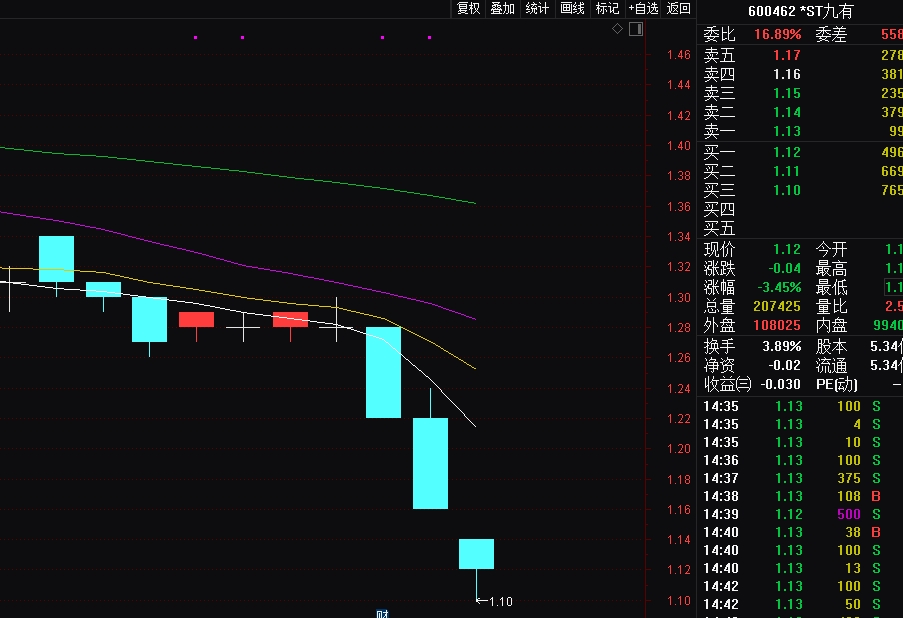Select the 画线 drawing tool
Image resolution: width=903 pixels, height=618 pixels.
tap(572, 9)
